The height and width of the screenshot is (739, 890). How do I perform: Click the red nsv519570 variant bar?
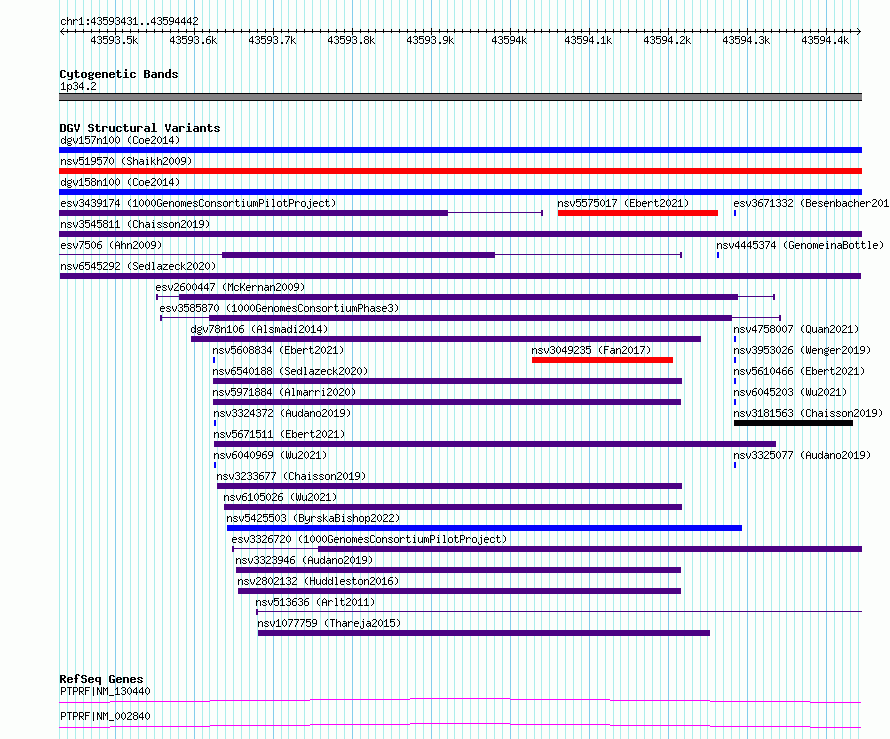pyautogui.click(x=460, y=171)
